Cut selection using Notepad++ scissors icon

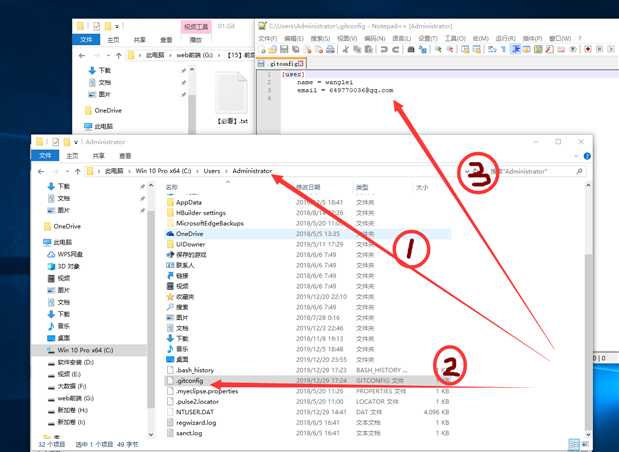[x=345, y=49]
